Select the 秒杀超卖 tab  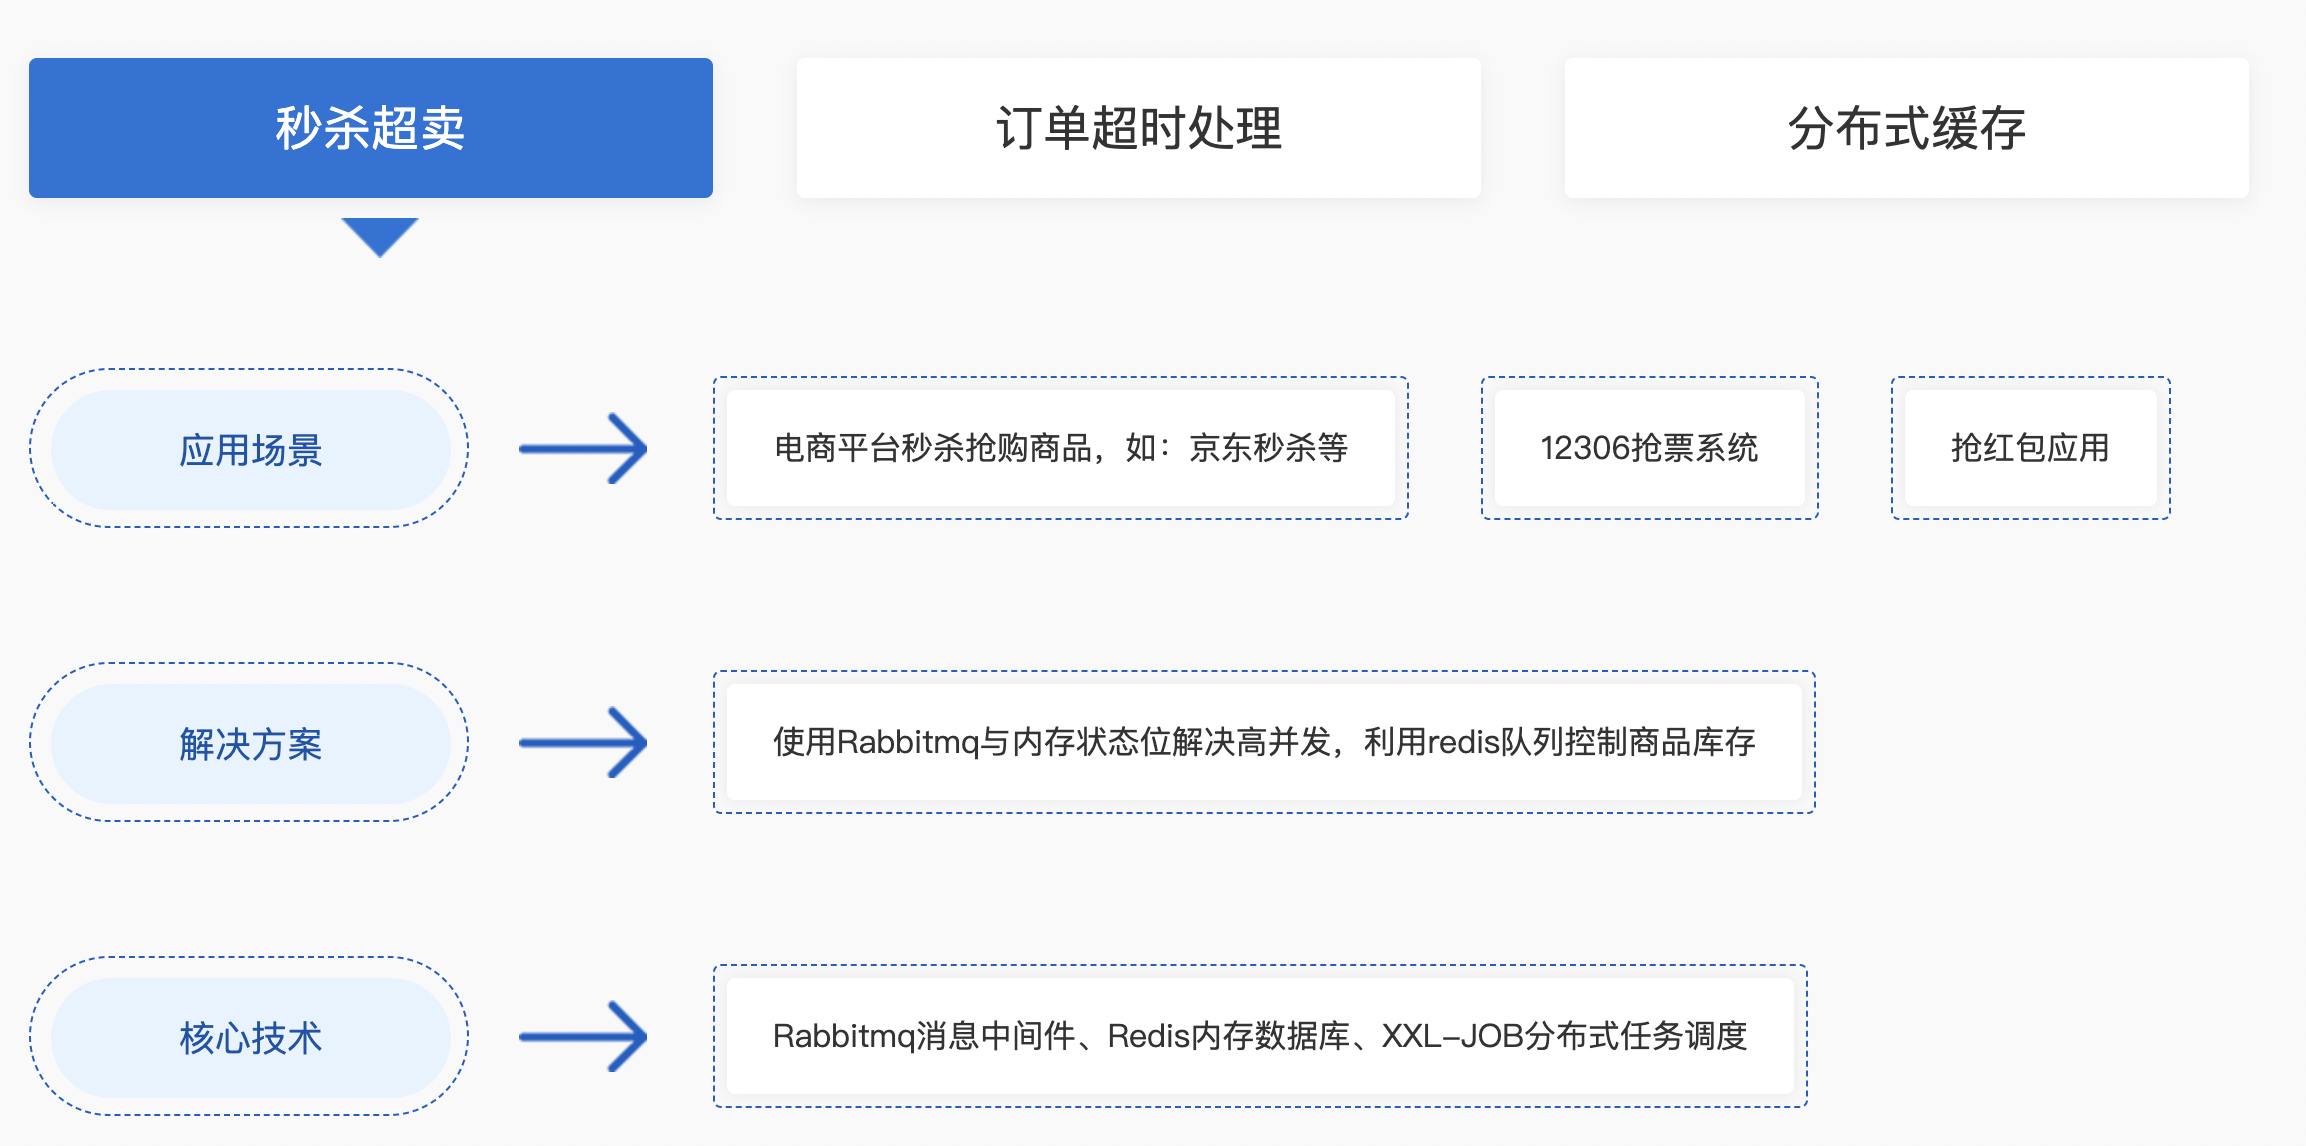pyautogui.click(x=370, y=128)
